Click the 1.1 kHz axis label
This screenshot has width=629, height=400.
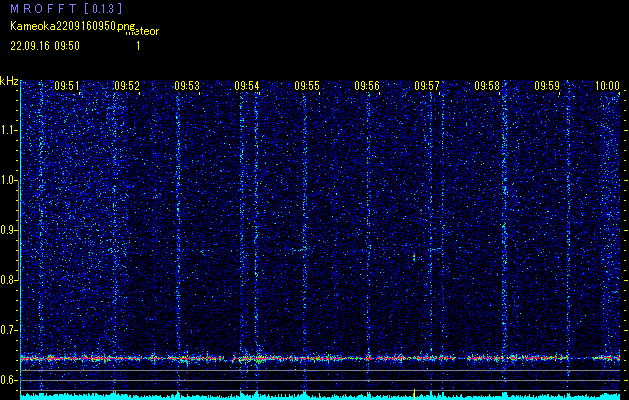click(9, 130)
